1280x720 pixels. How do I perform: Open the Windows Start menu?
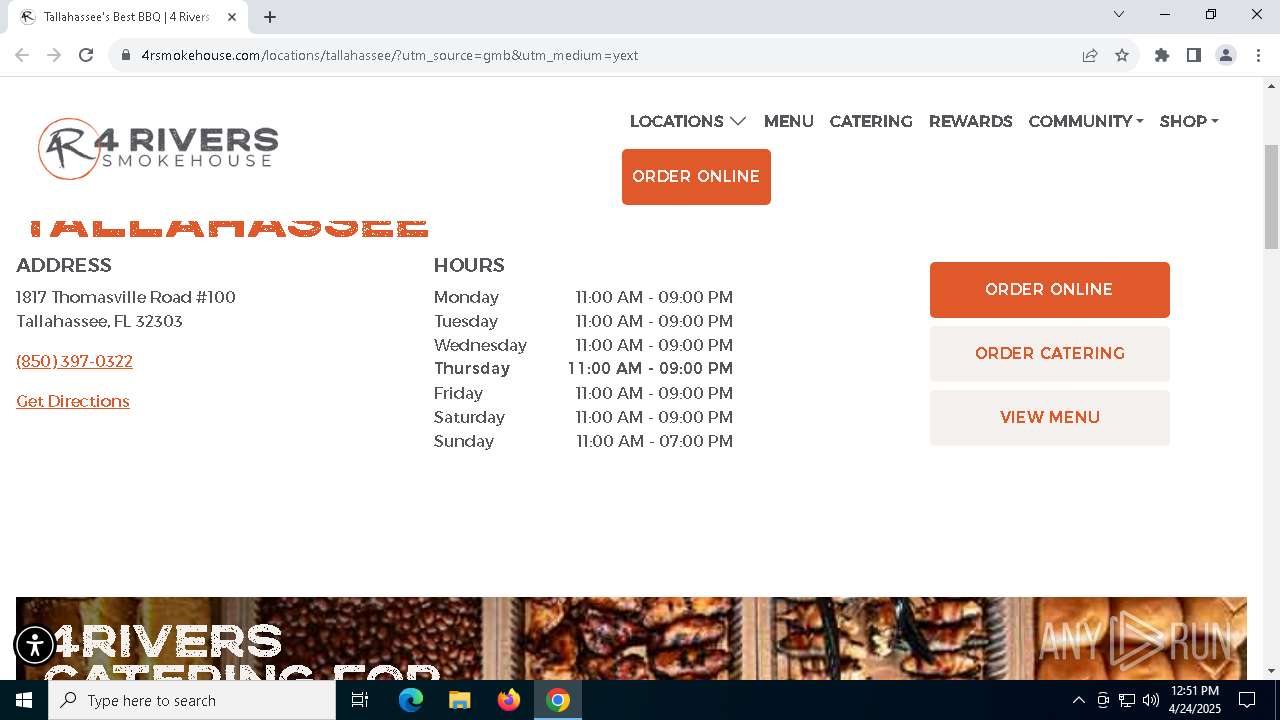point(24,700)
